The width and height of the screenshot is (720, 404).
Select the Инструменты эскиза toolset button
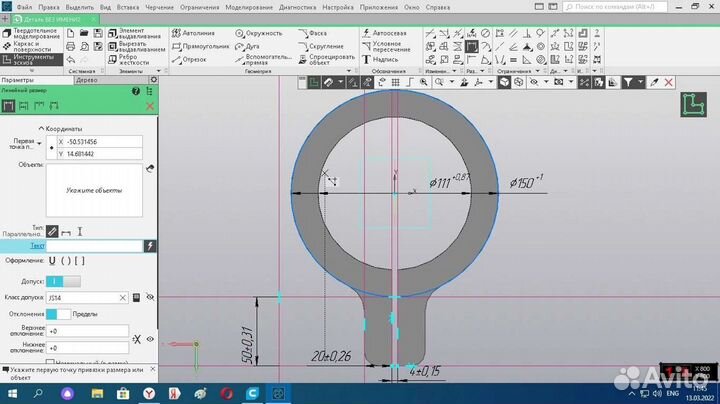point(30,59)
